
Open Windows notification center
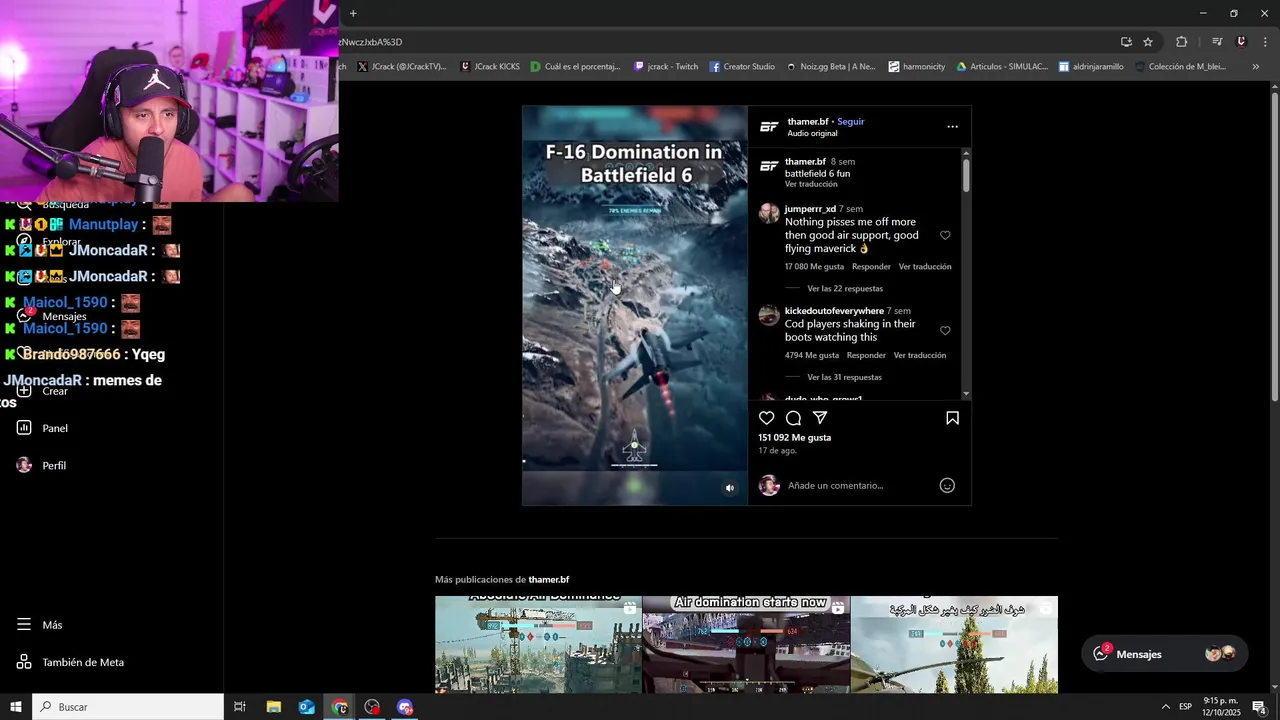point(1259,707)
